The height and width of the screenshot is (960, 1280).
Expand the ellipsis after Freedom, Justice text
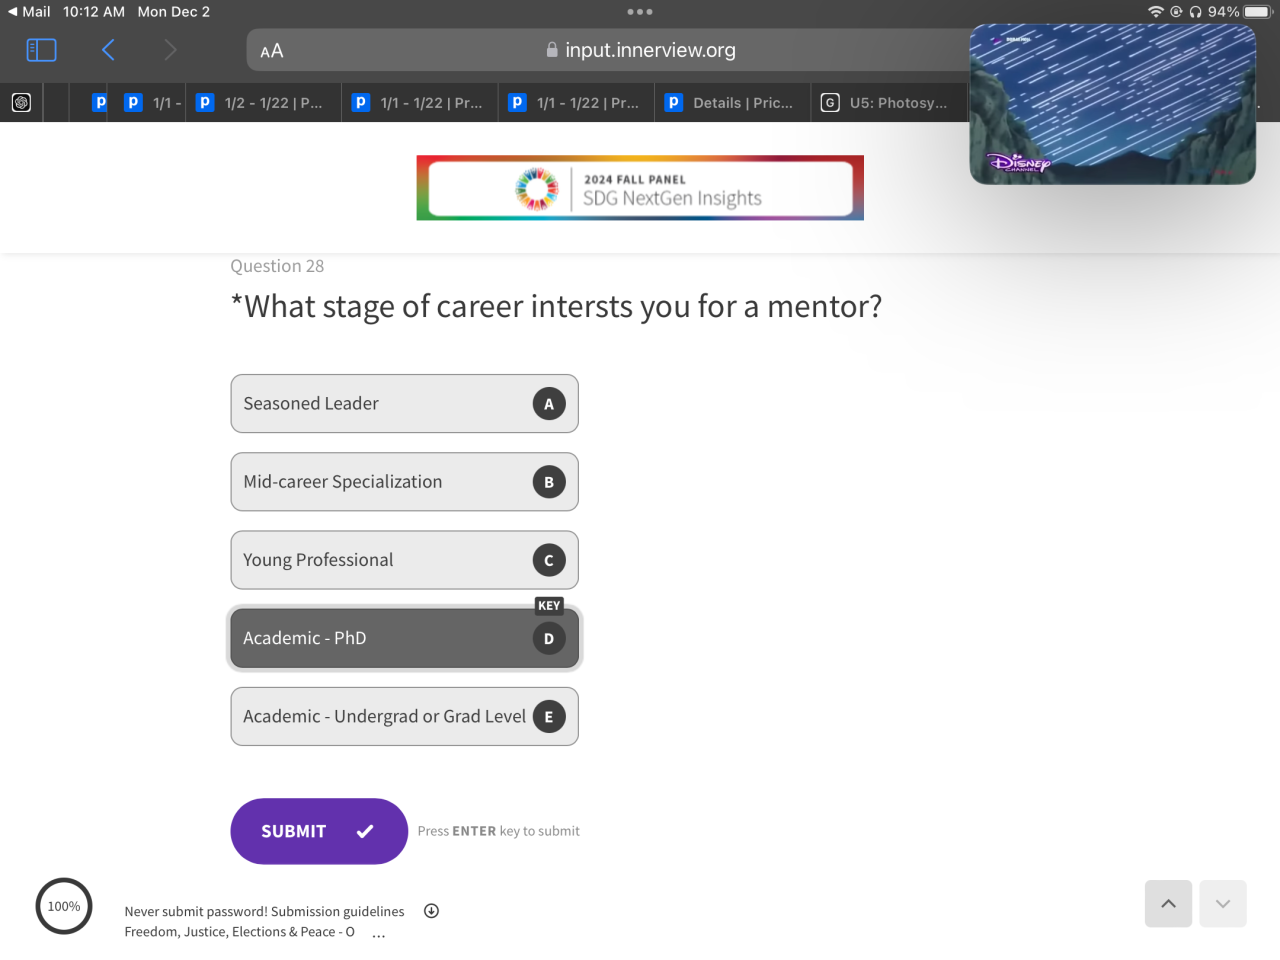(379, 934)
